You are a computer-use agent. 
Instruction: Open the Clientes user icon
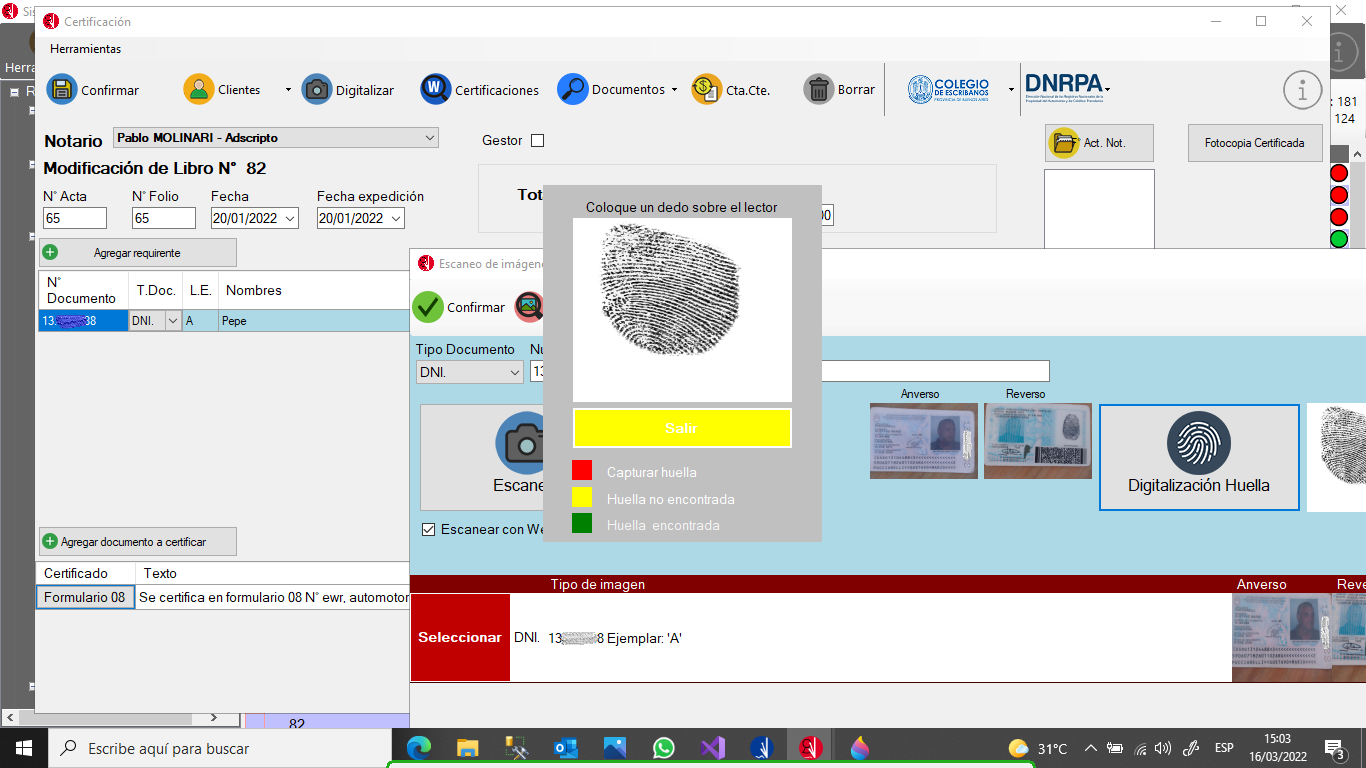click(x=199, y=89)
